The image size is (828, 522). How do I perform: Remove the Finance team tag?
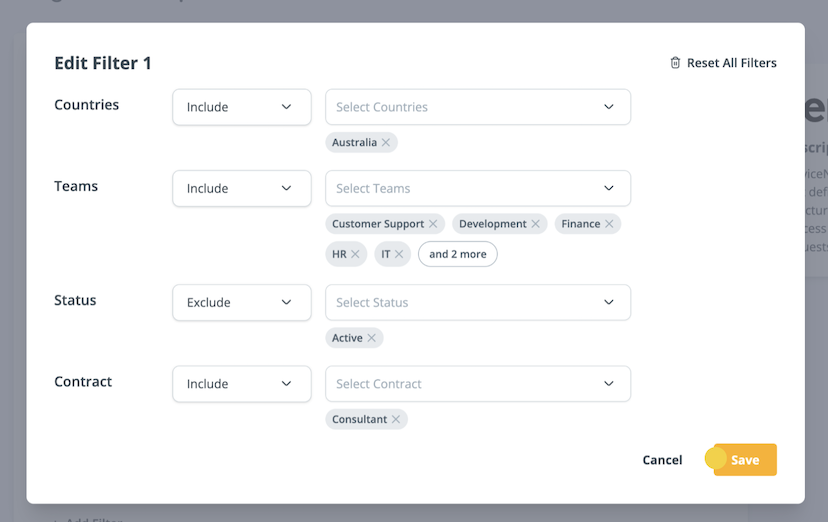click(609, 224)
